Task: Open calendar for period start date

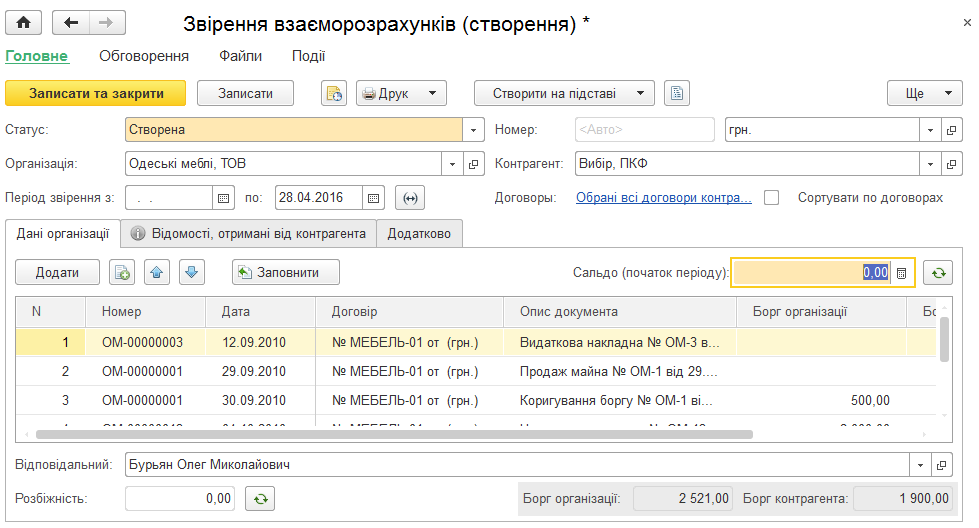Action: [x=223, y=198]
